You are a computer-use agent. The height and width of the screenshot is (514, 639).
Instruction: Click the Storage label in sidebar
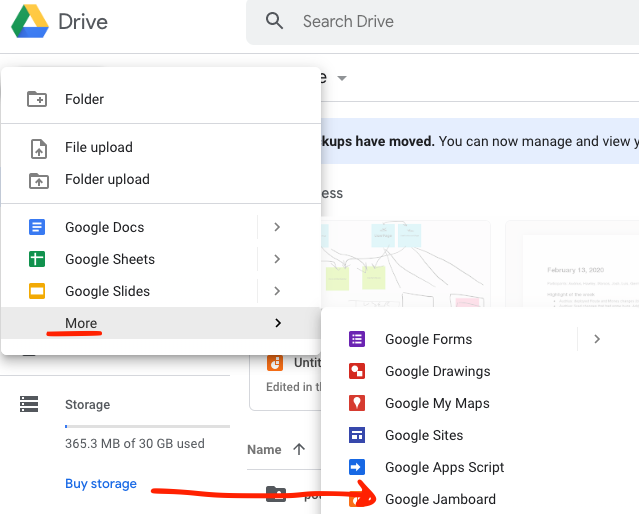tap(88, 404)
